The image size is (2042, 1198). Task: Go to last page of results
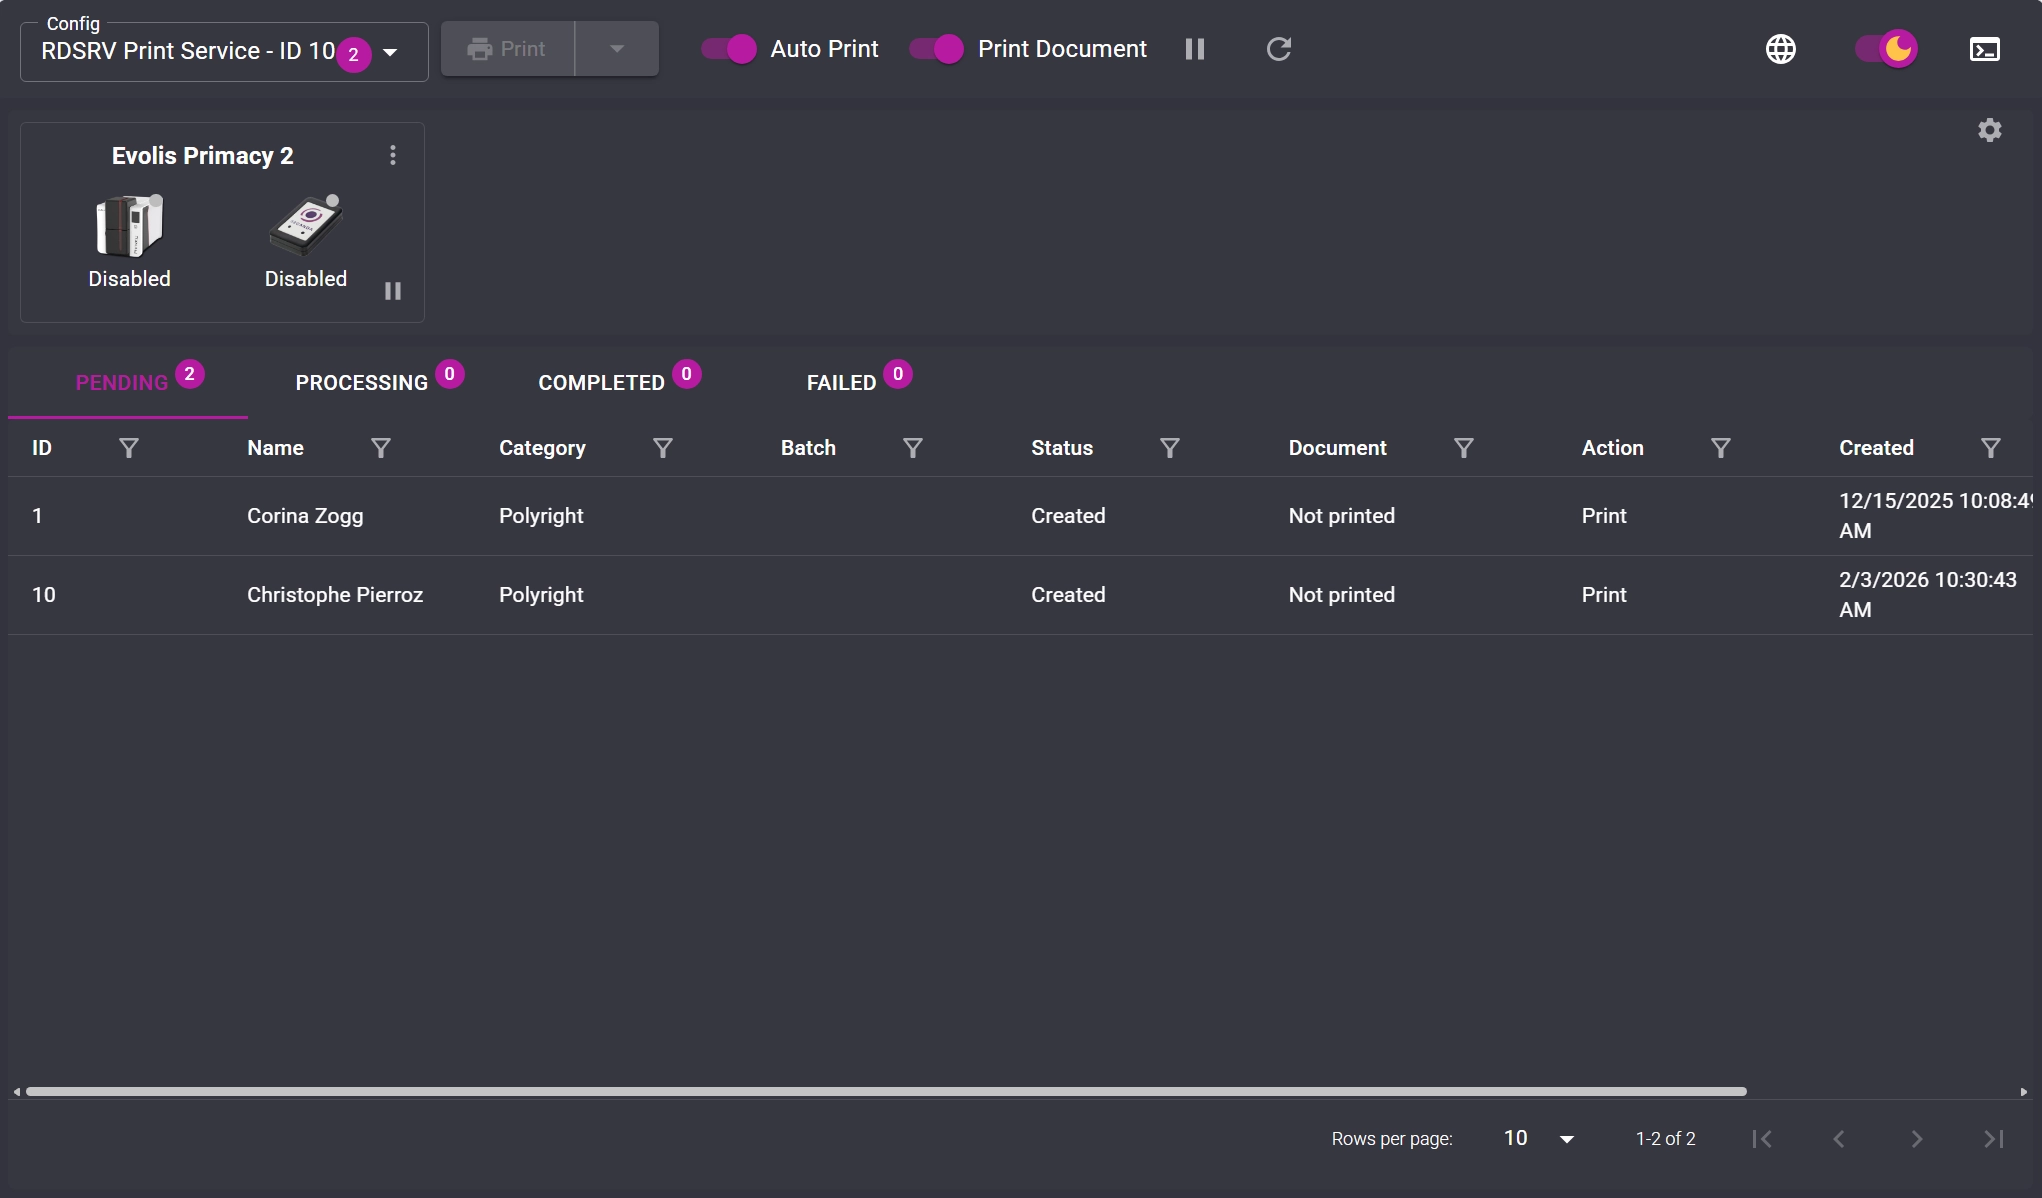1994,1139
